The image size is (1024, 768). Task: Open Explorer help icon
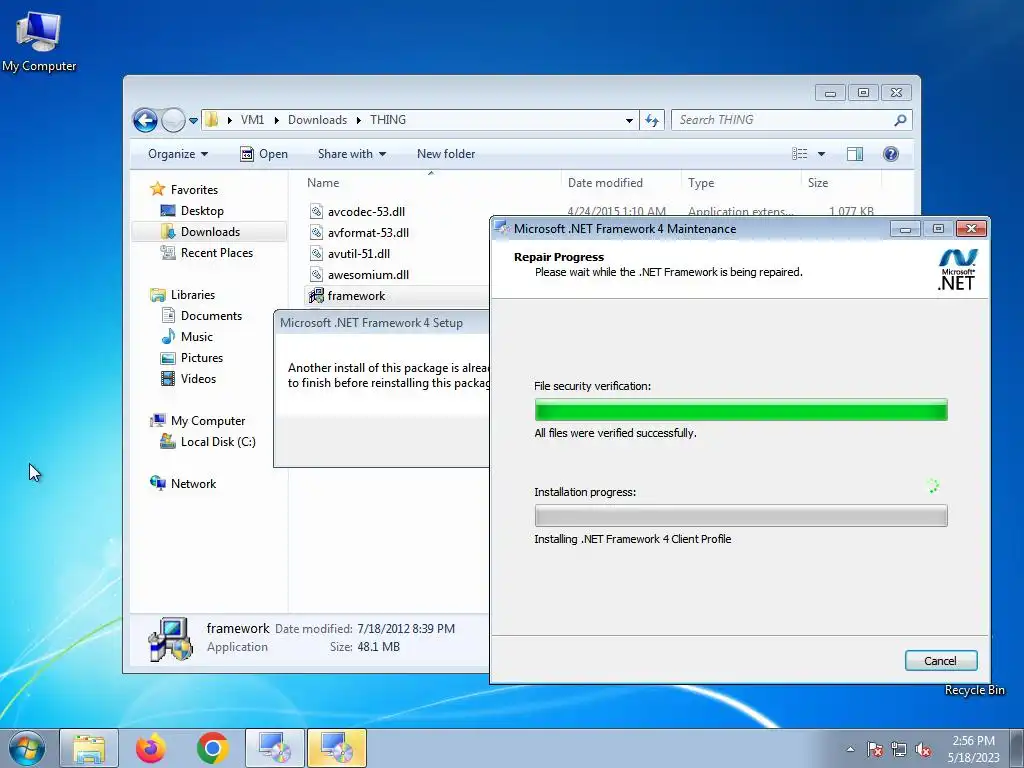891,154
